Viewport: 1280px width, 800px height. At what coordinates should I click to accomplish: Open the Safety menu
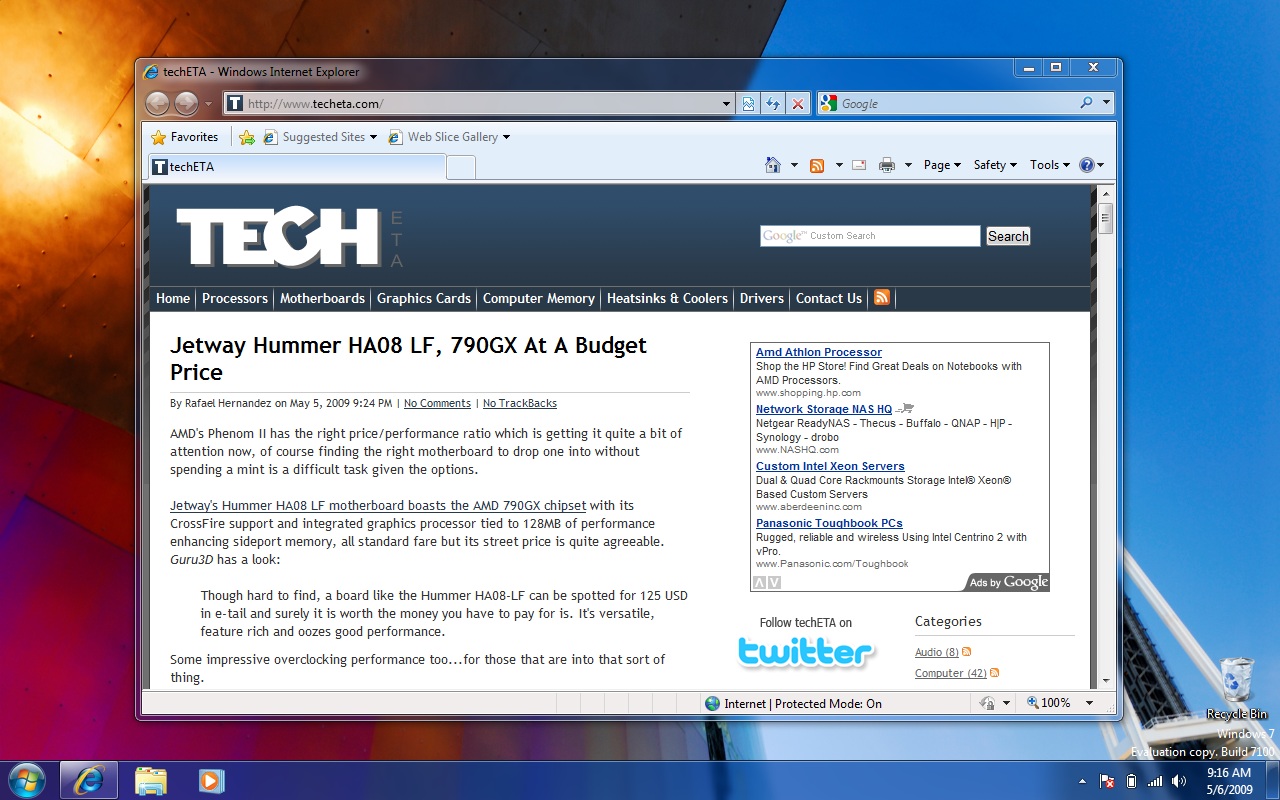coord(995,165)
